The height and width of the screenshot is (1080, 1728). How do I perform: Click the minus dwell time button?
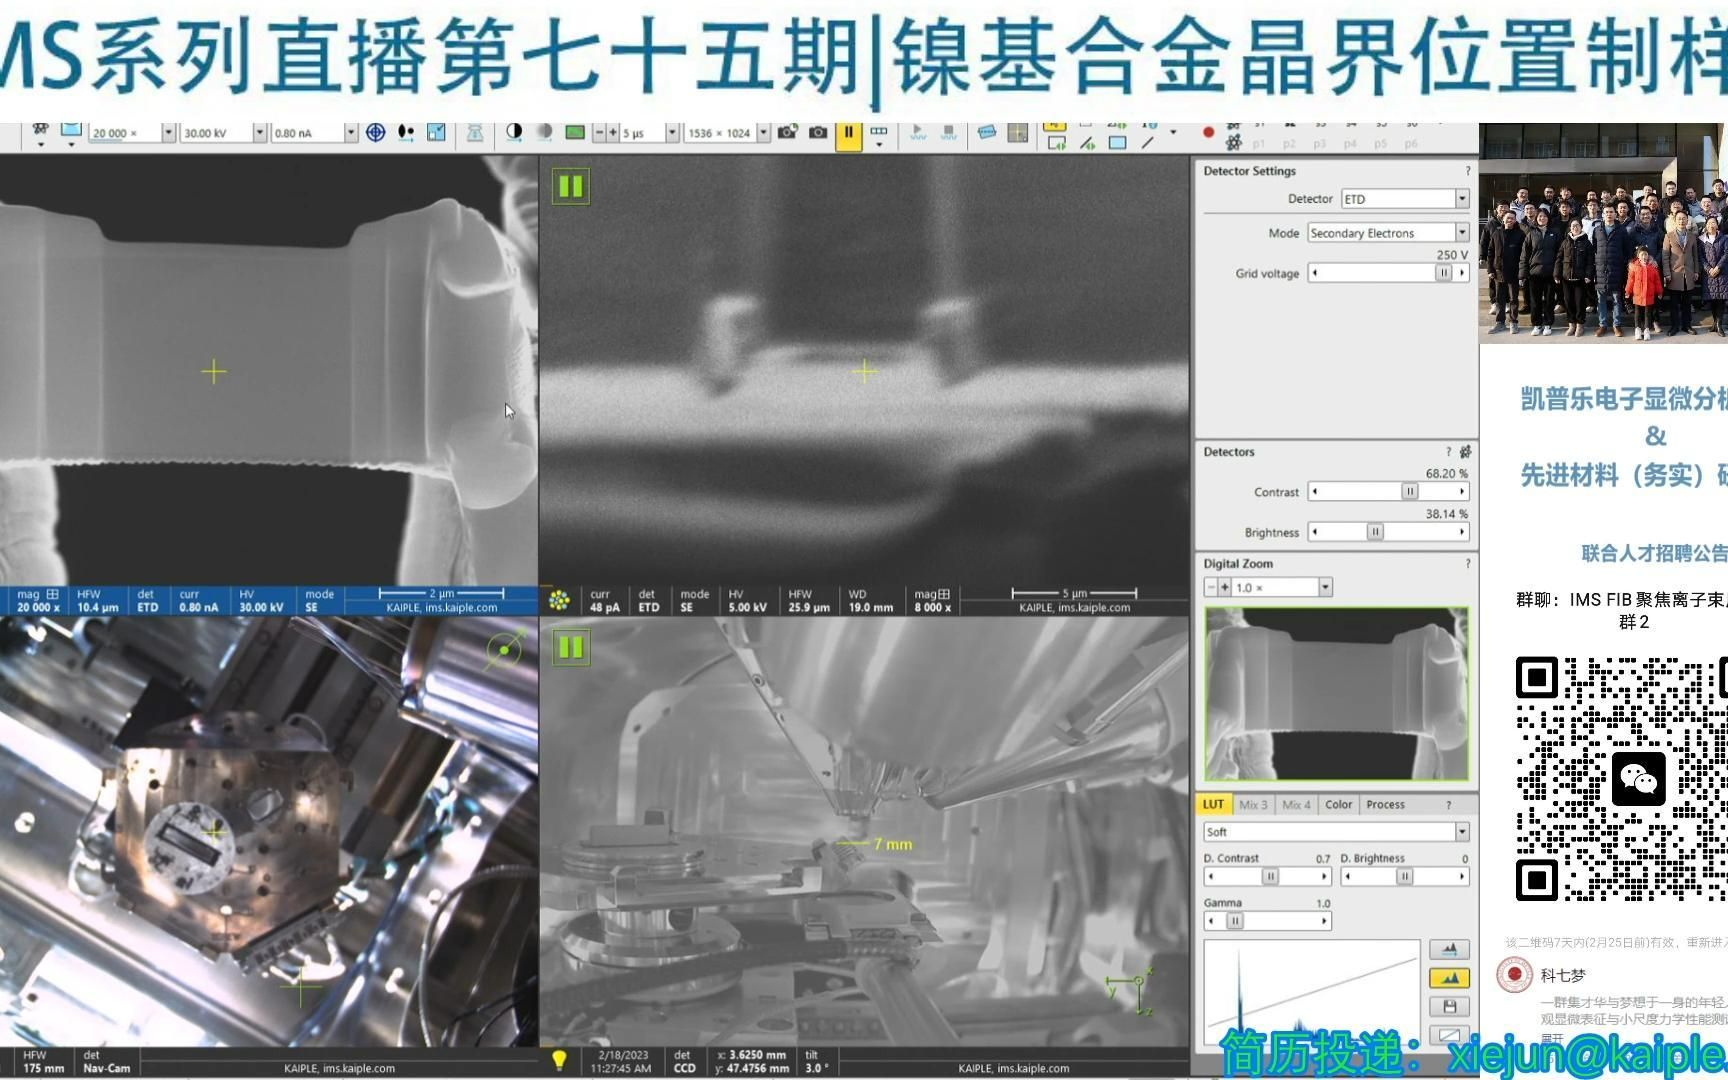[x=599, y=133]
